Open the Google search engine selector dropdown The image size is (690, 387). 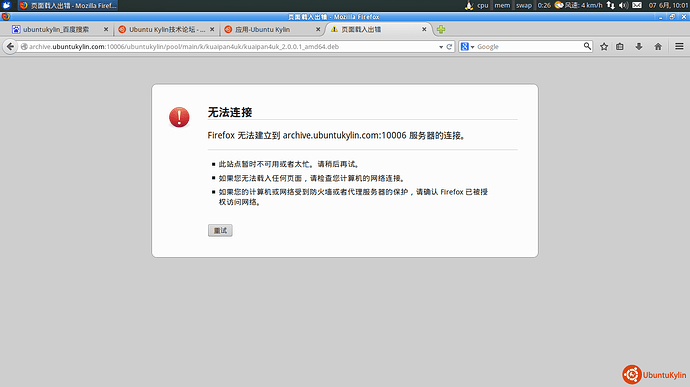coord(467,47)
